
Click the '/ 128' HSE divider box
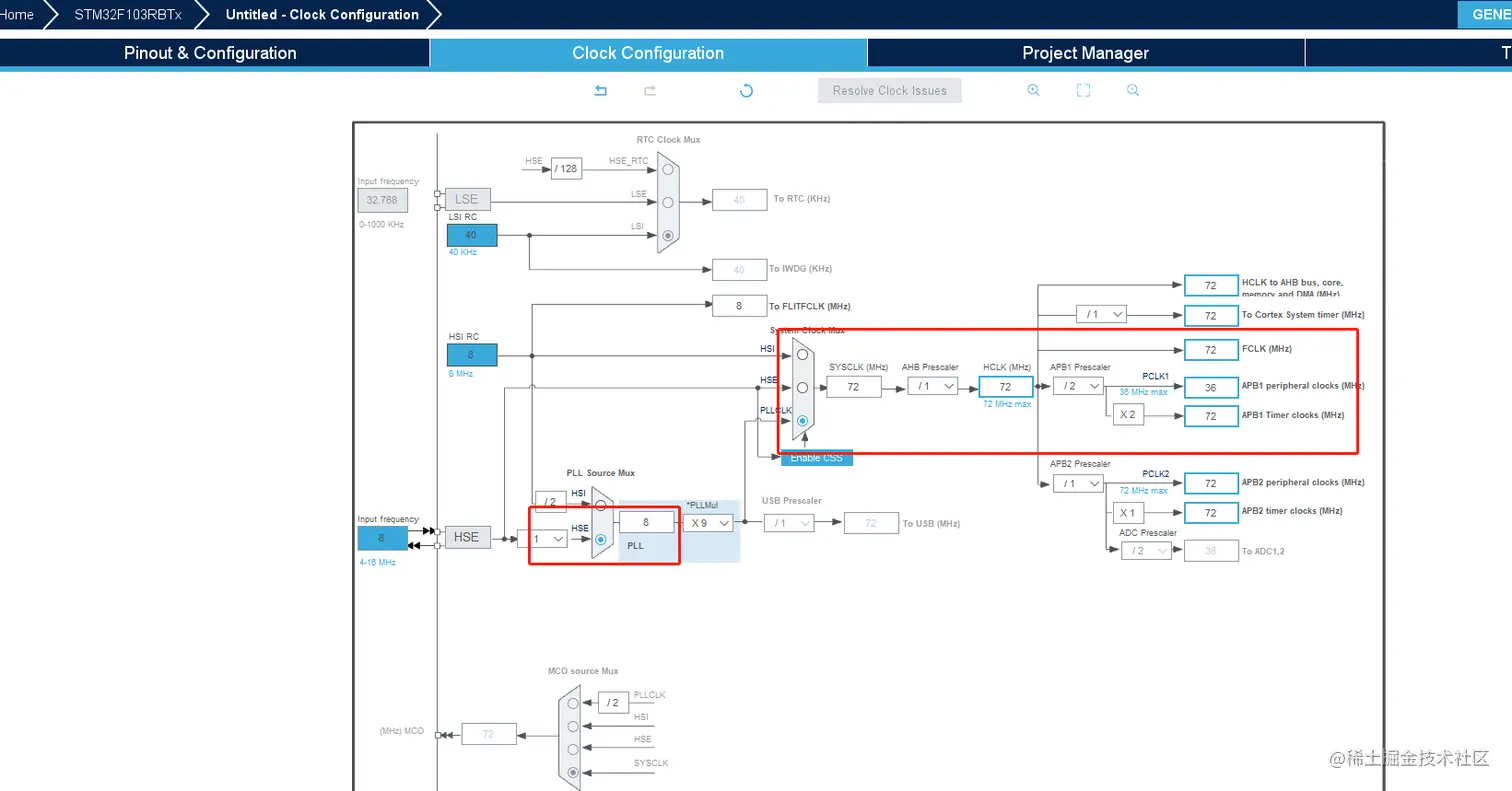click(566, 168)
